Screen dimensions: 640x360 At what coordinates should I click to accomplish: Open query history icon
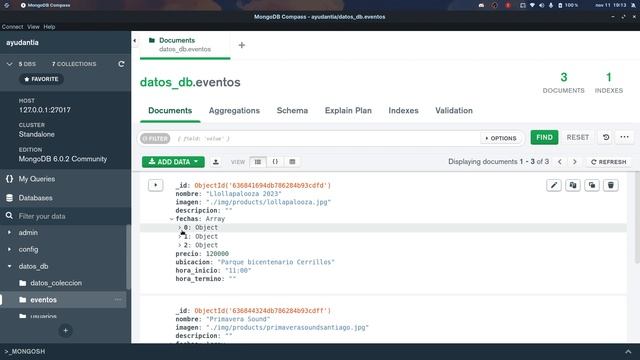click(x=606, y=137)
